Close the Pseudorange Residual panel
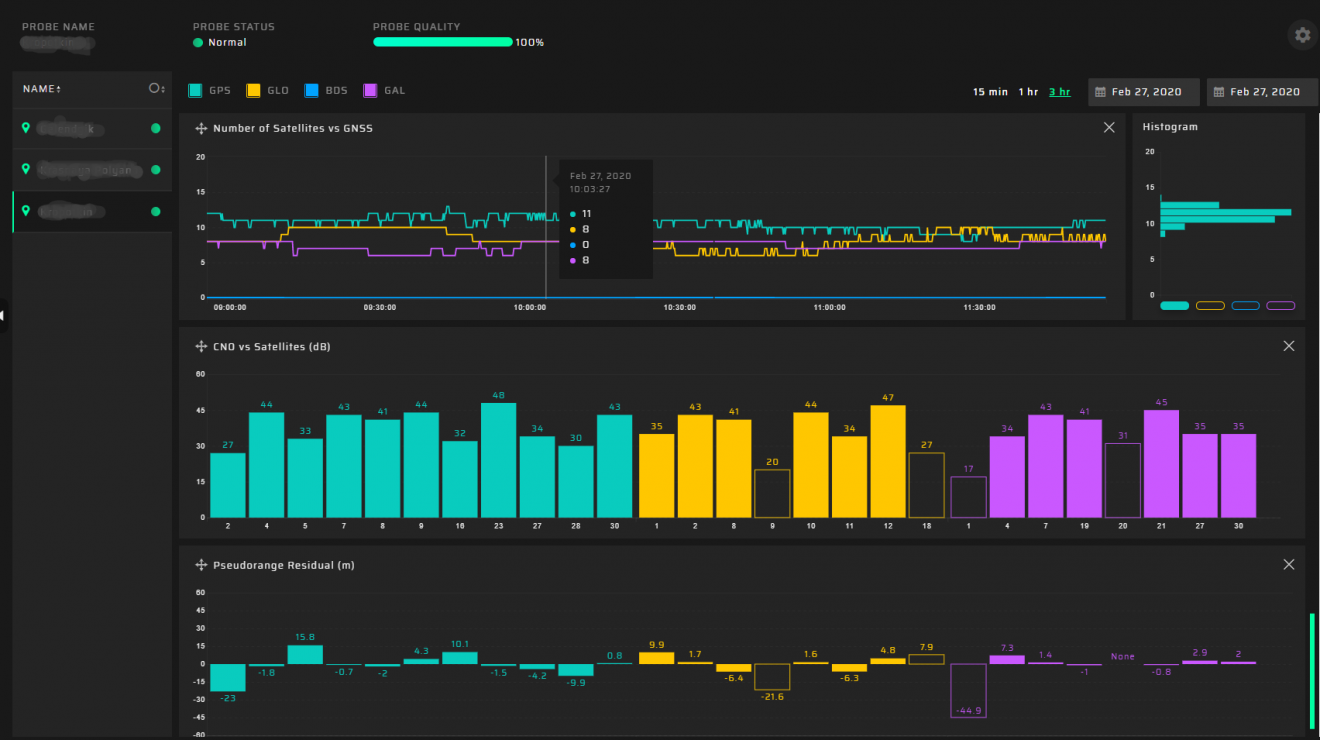The width and height of the screenshot is (1320, 740). [1288, 564]
